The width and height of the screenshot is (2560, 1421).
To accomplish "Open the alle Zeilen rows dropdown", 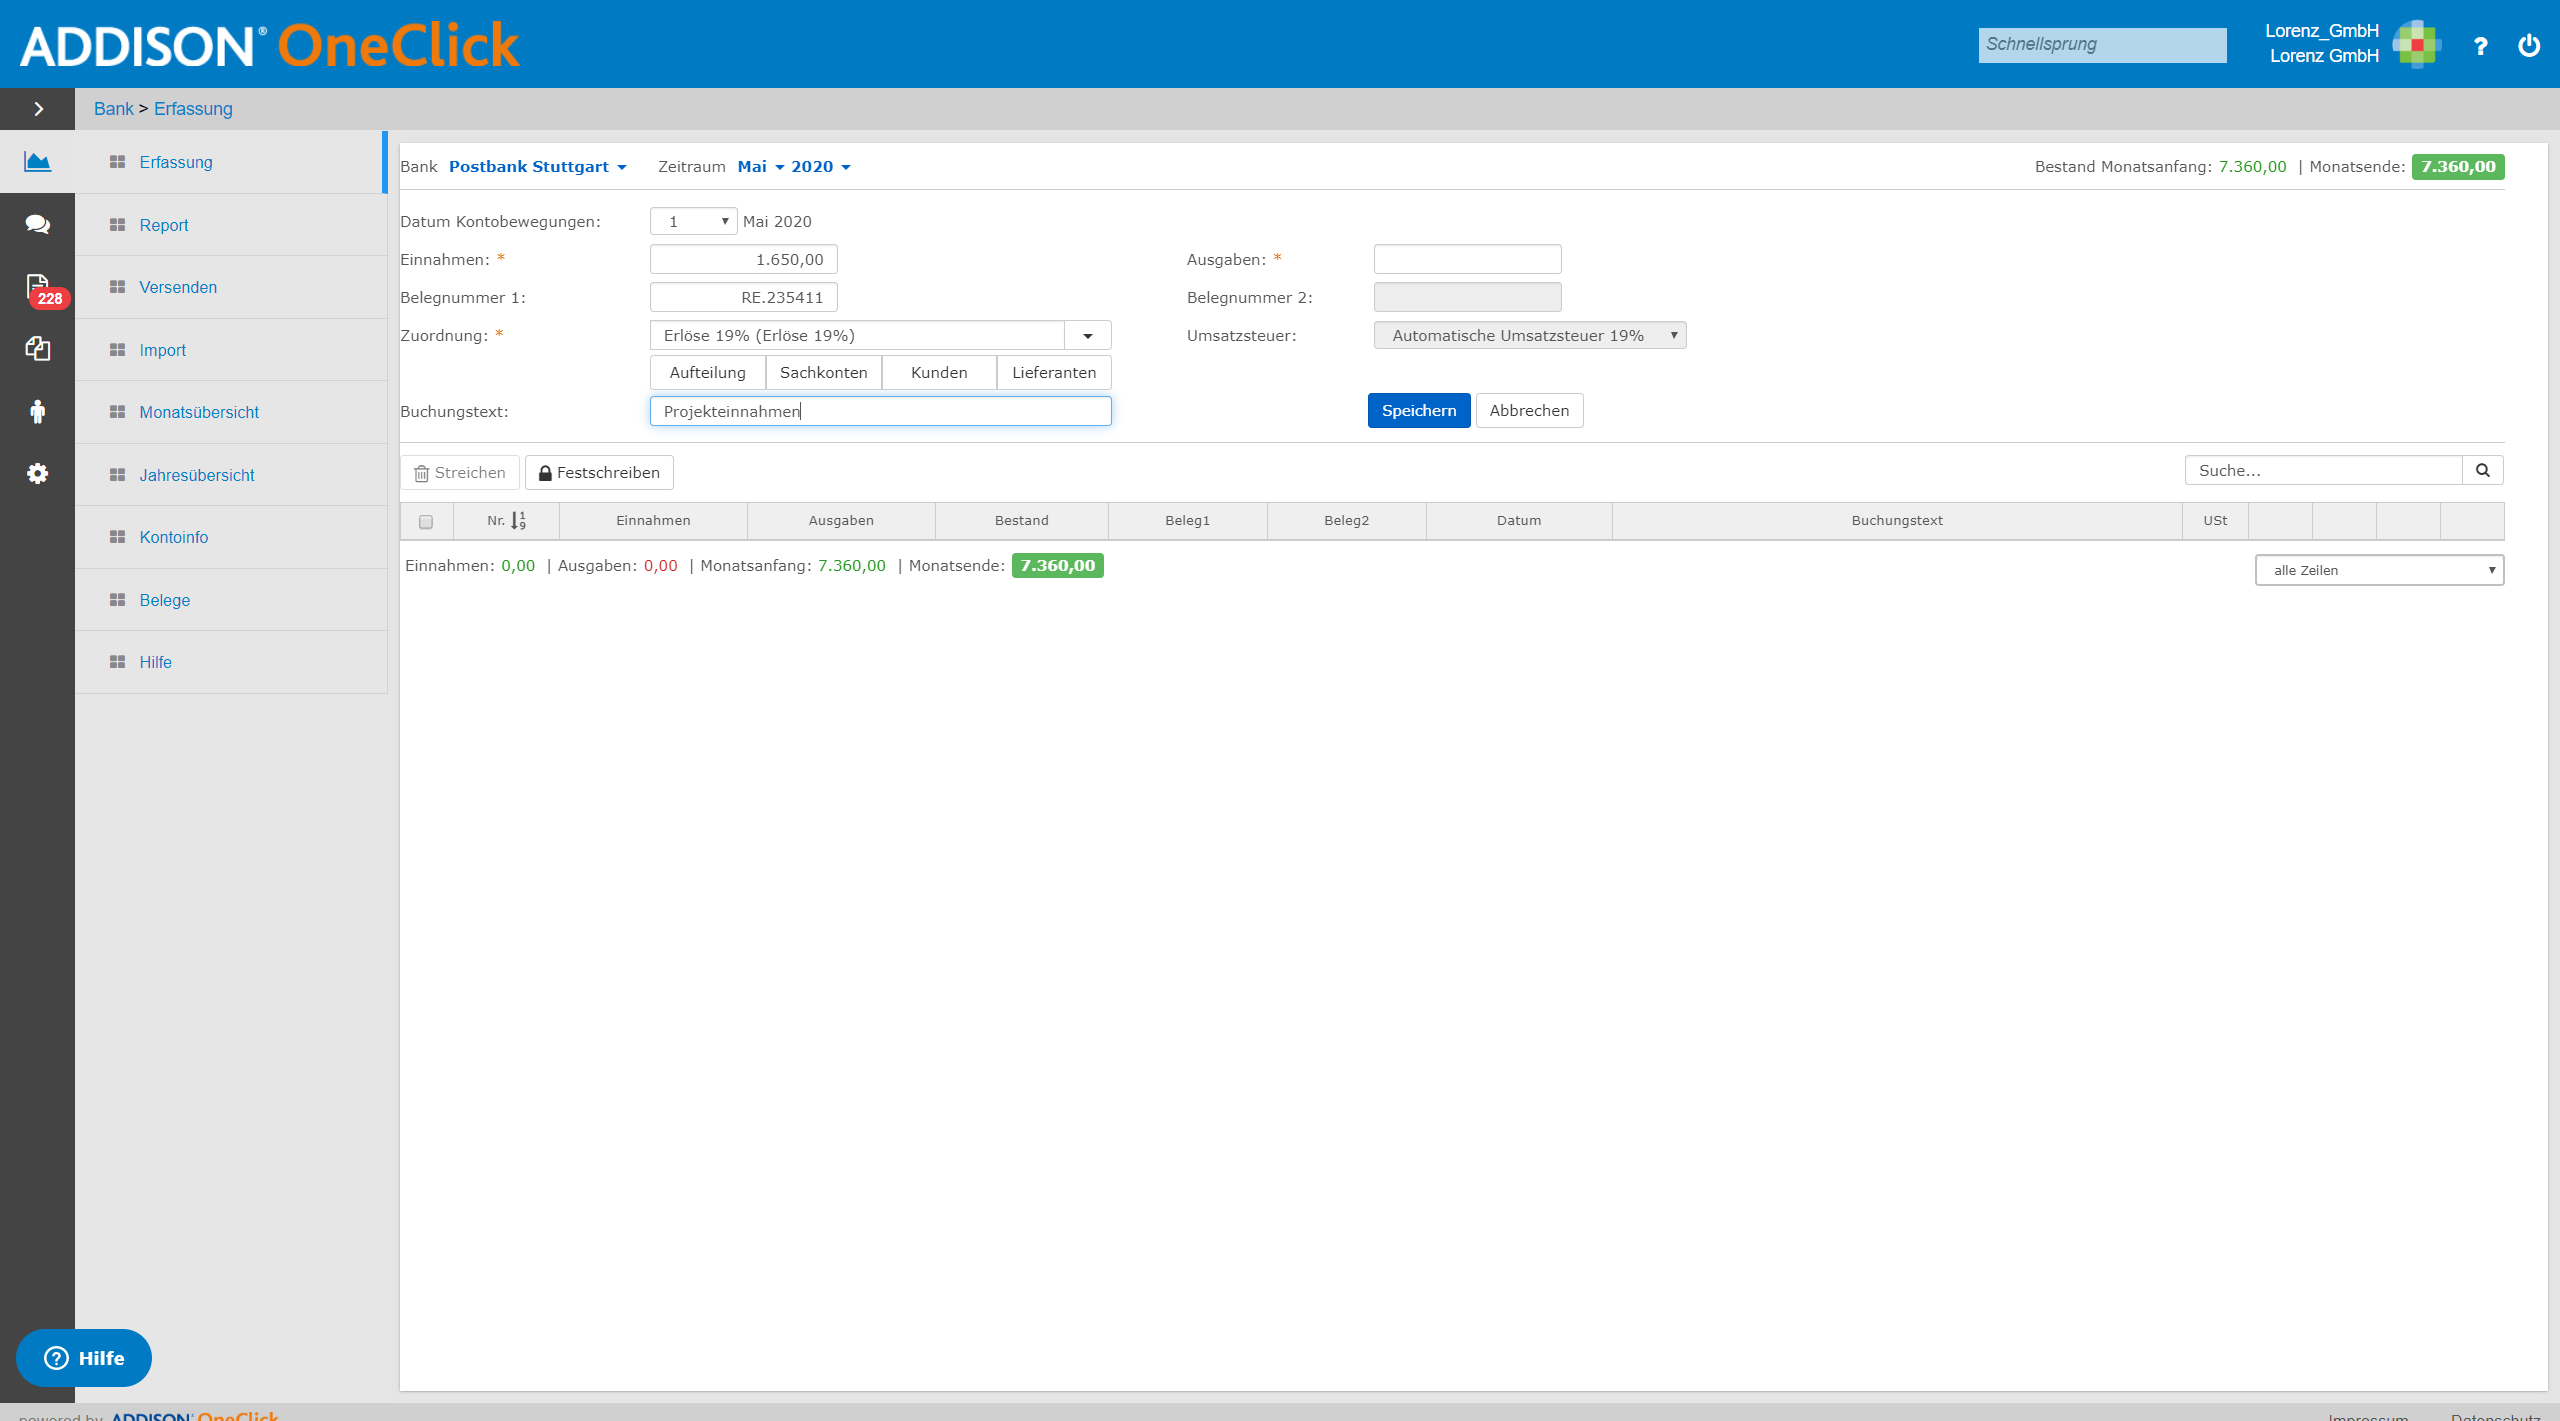I will point(2380,570).
